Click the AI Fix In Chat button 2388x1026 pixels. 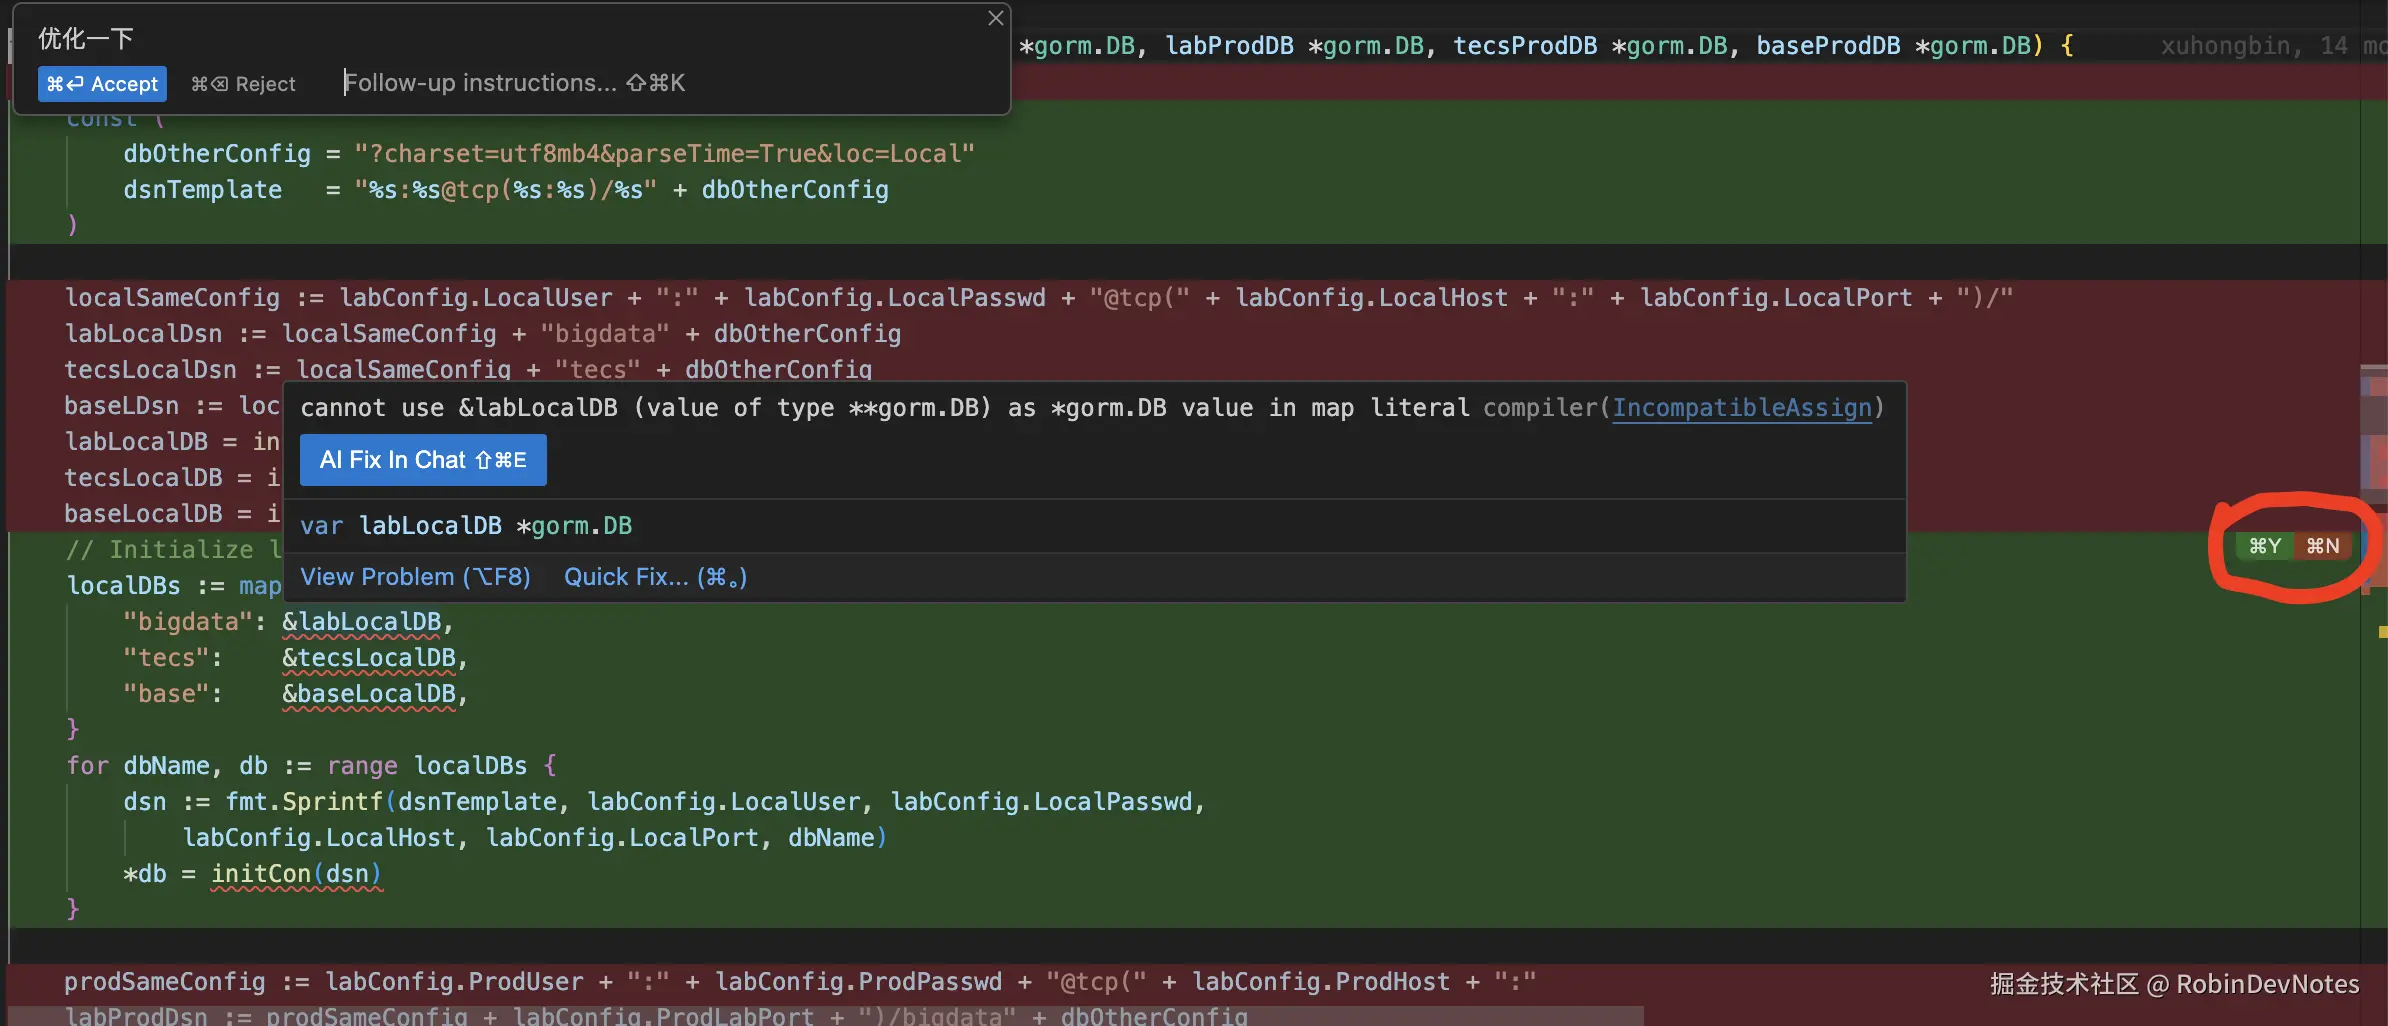tap(423, 460)
